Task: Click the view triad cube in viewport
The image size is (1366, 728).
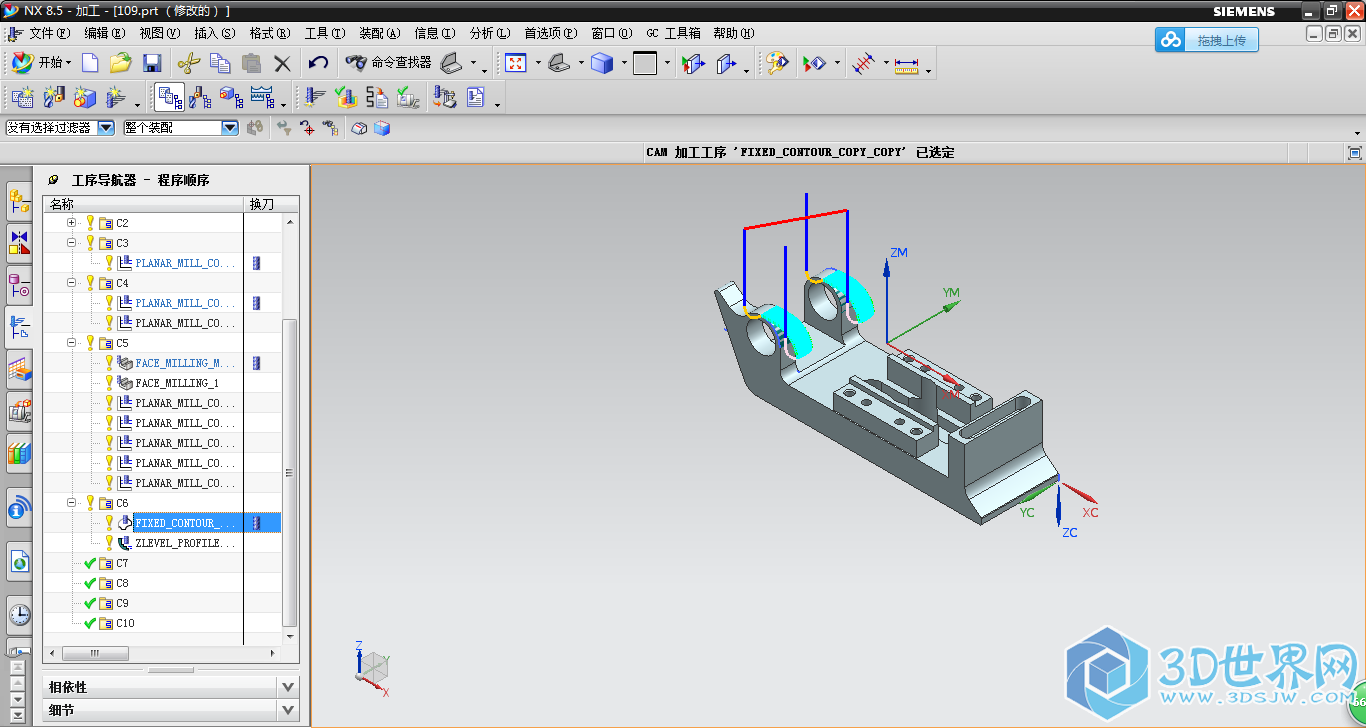Action: tap(373, 666)
